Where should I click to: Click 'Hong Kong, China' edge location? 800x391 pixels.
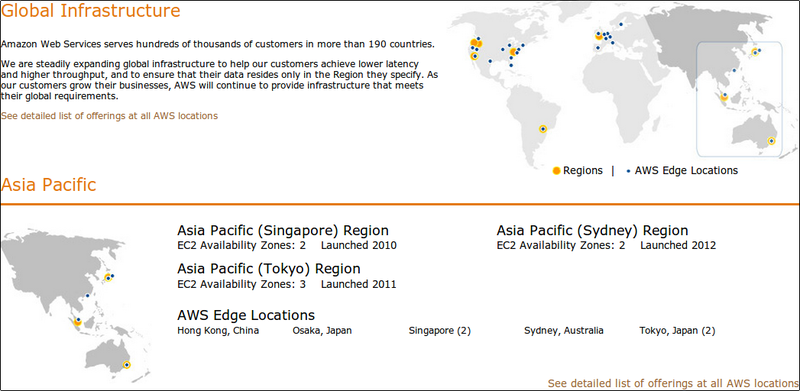(218, 331)
